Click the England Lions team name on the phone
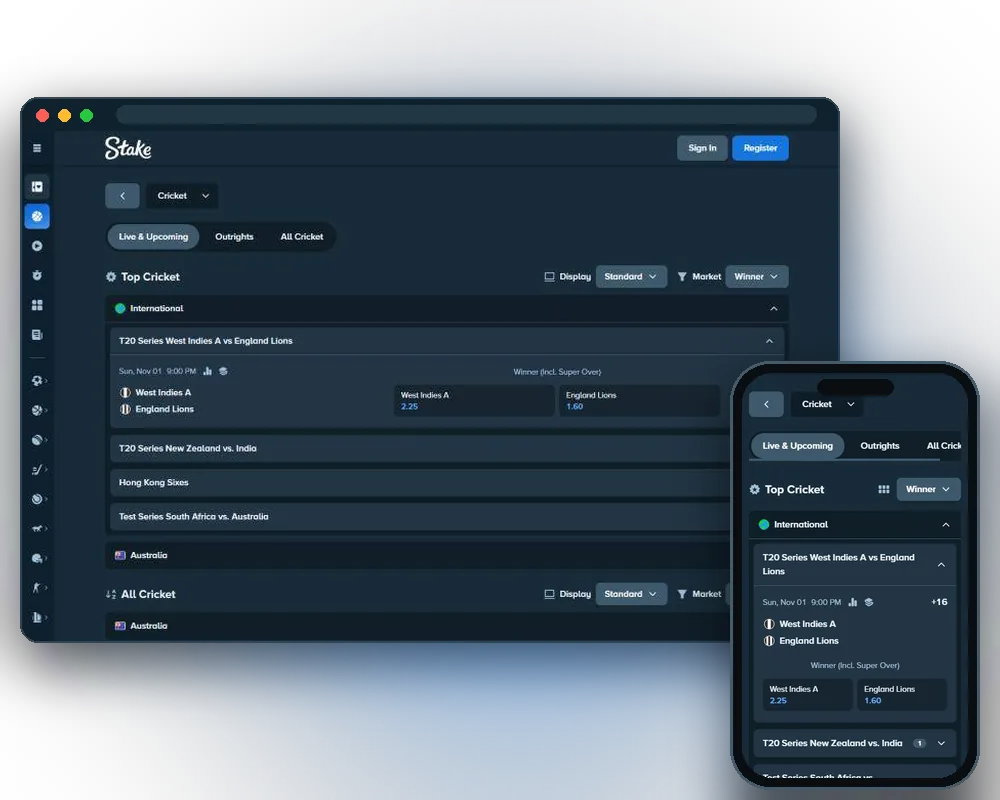The image size is (1000, 800). click(x=809, y=641)
